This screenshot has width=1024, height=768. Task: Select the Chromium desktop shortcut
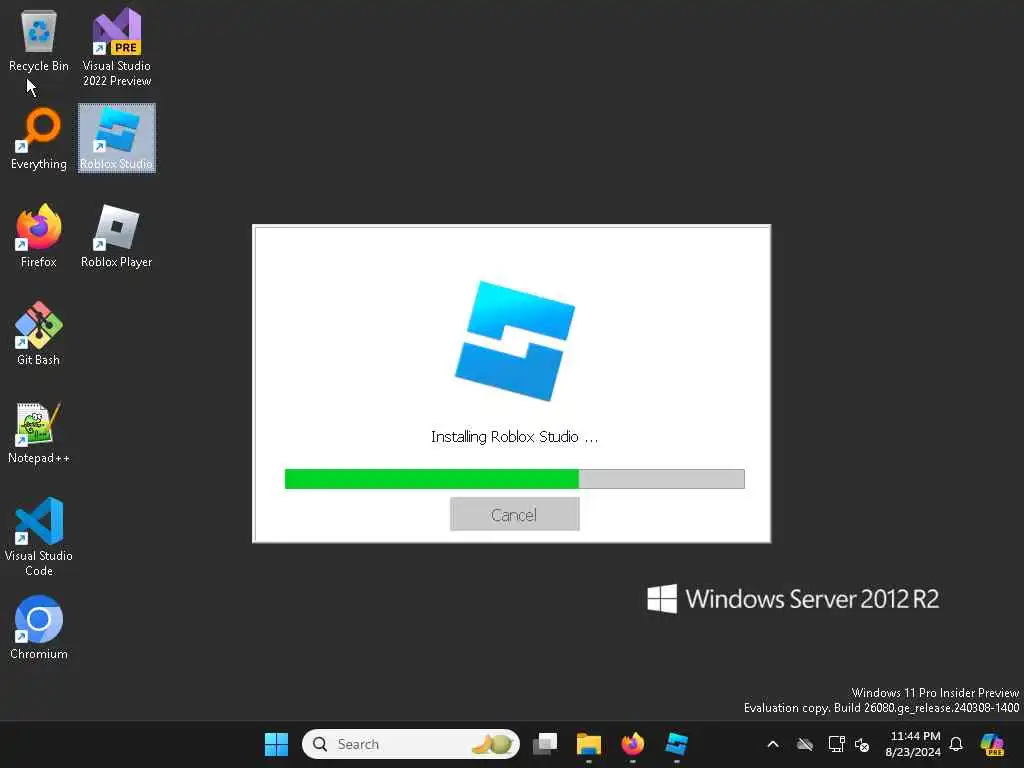point(39,628)
